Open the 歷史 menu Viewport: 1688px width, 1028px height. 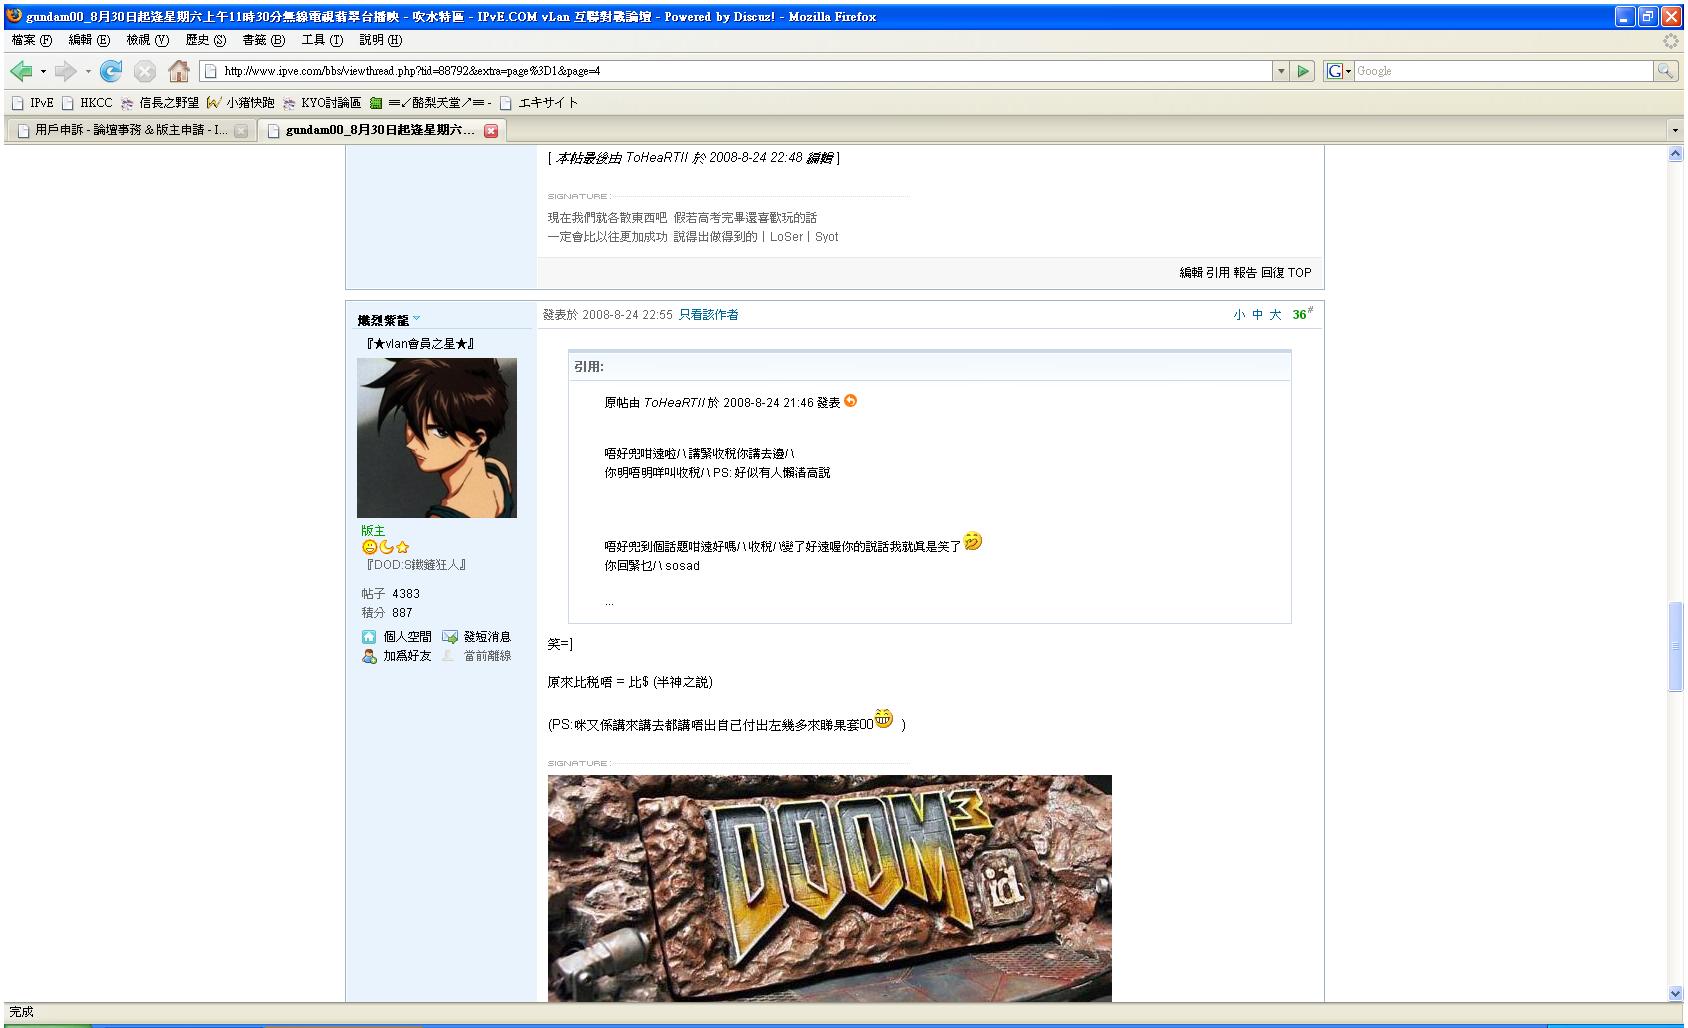205,40
